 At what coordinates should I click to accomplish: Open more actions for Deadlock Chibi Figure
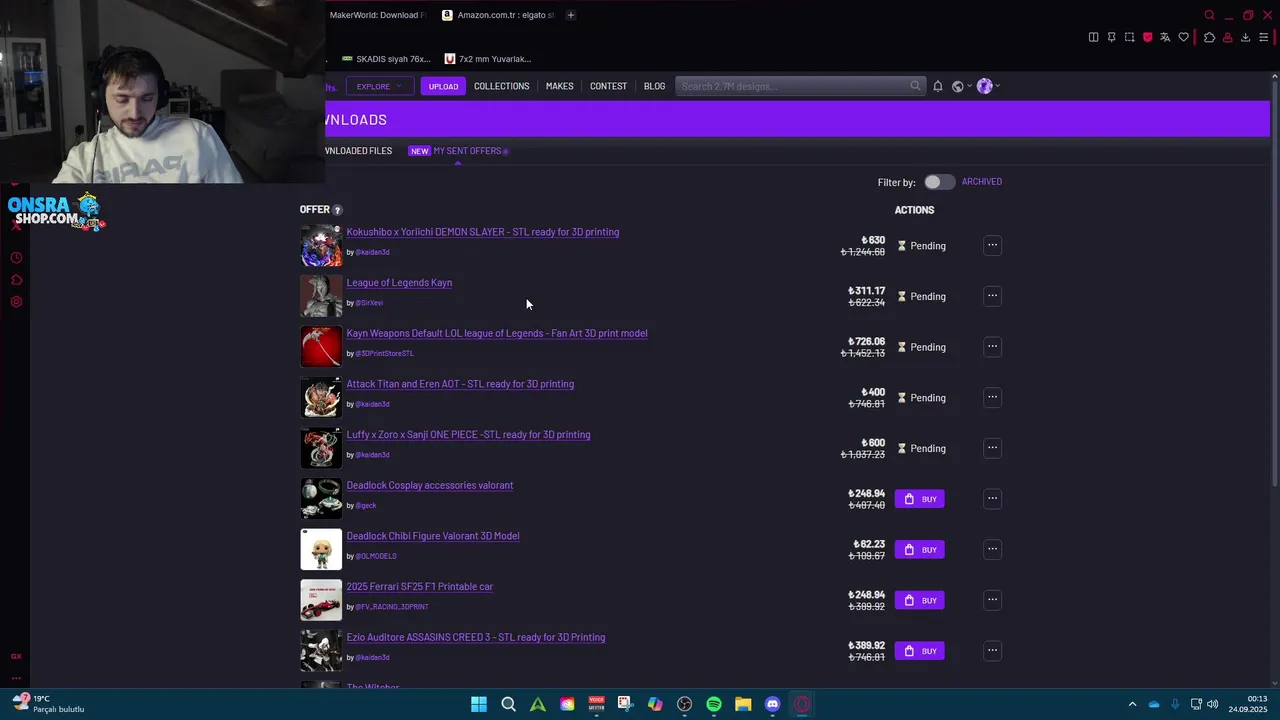(992, 549)
